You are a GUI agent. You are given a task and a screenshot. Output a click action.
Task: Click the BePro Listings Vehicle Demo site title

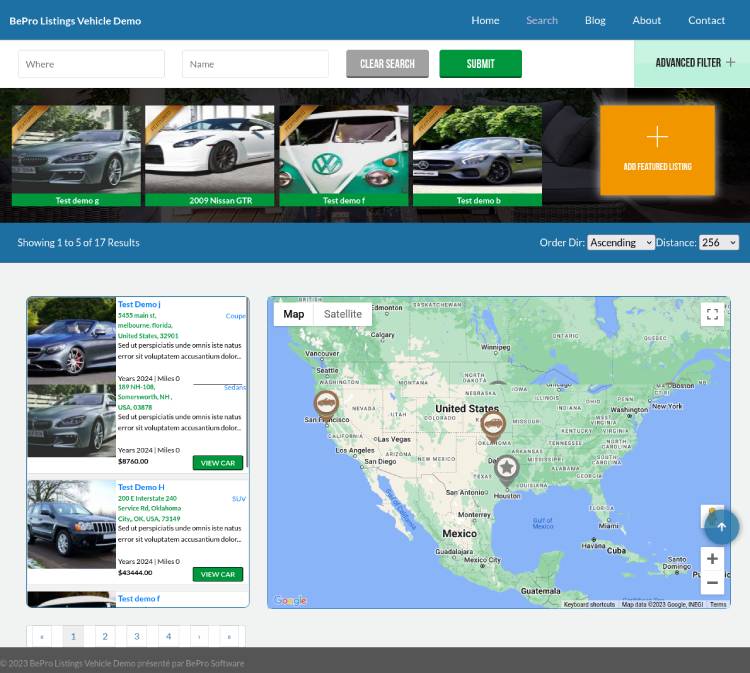point(75,21)
